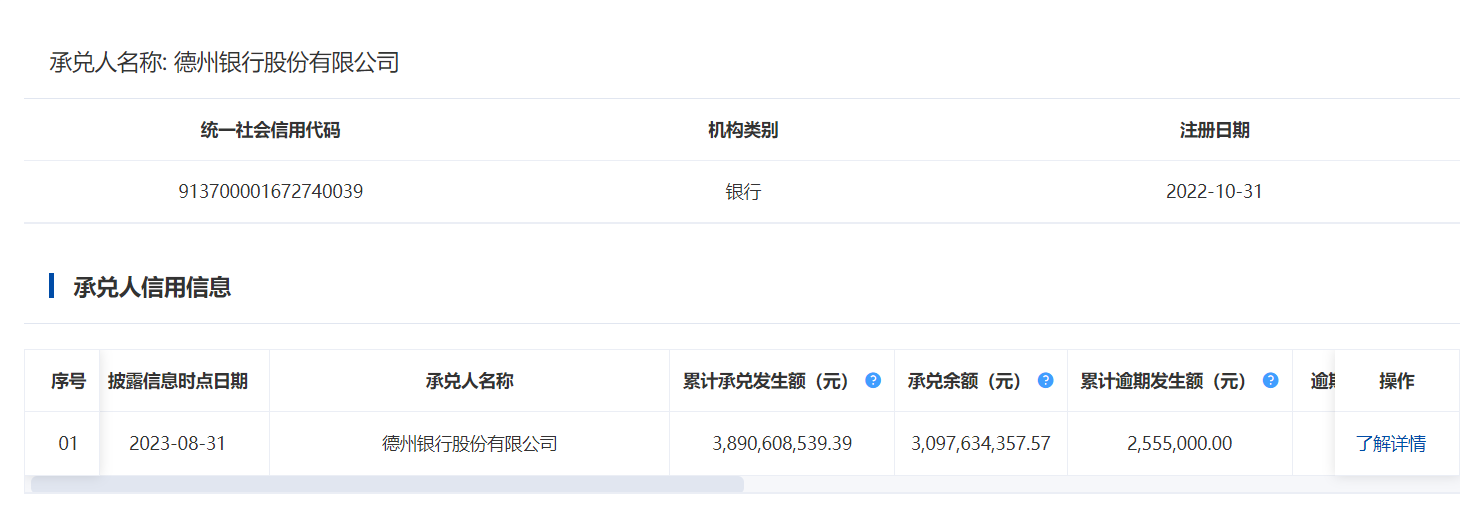1482x528 pixels.
Task: Click the 承兑余额（元） column header
Action: [x=965, y=381]
